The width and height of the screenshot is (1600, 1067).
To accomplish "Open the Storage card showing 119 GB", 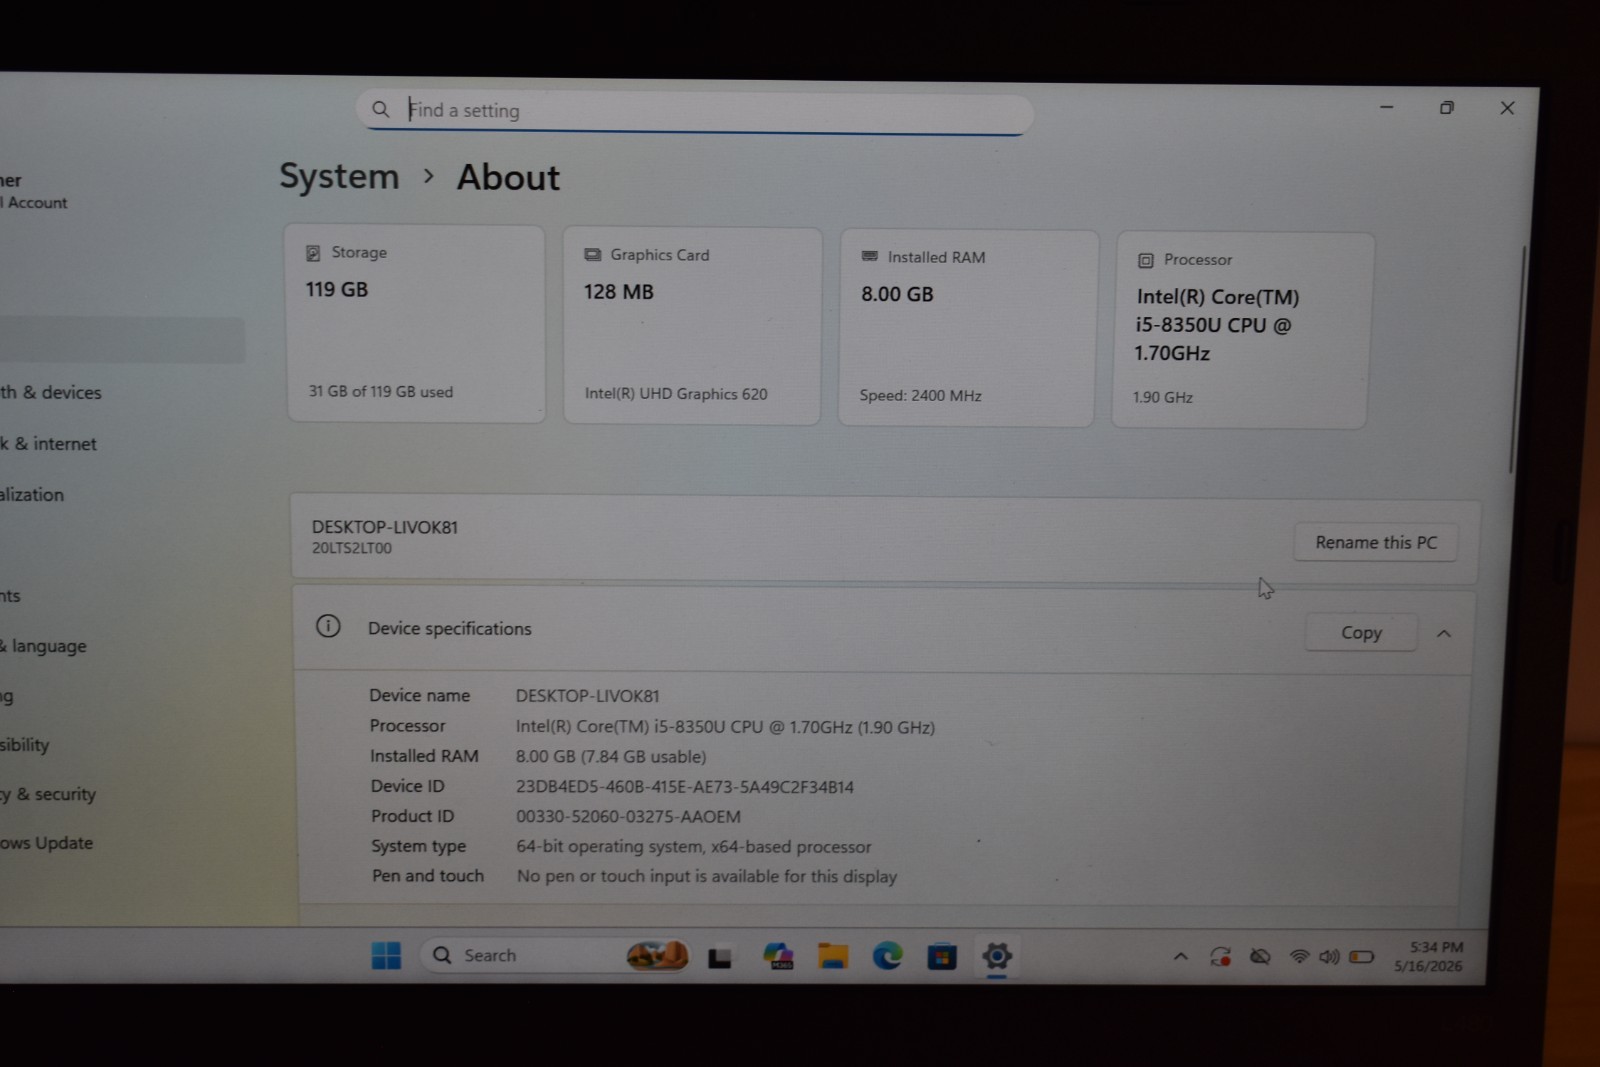I will pyautogui.click(x=416, y=323).
